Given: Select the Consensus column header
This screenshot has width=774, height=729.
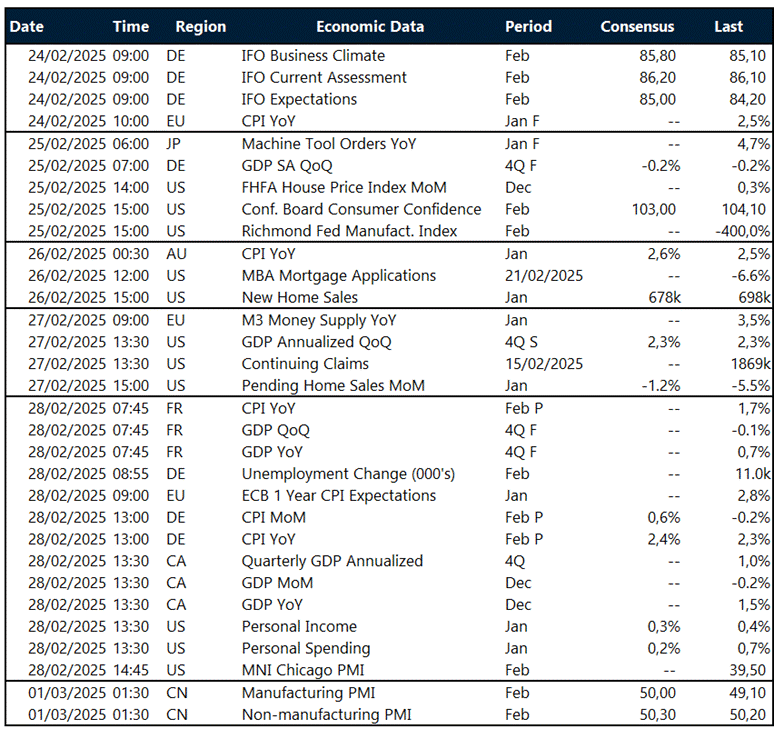Looking at the screenshot, I should pos(637,27).
